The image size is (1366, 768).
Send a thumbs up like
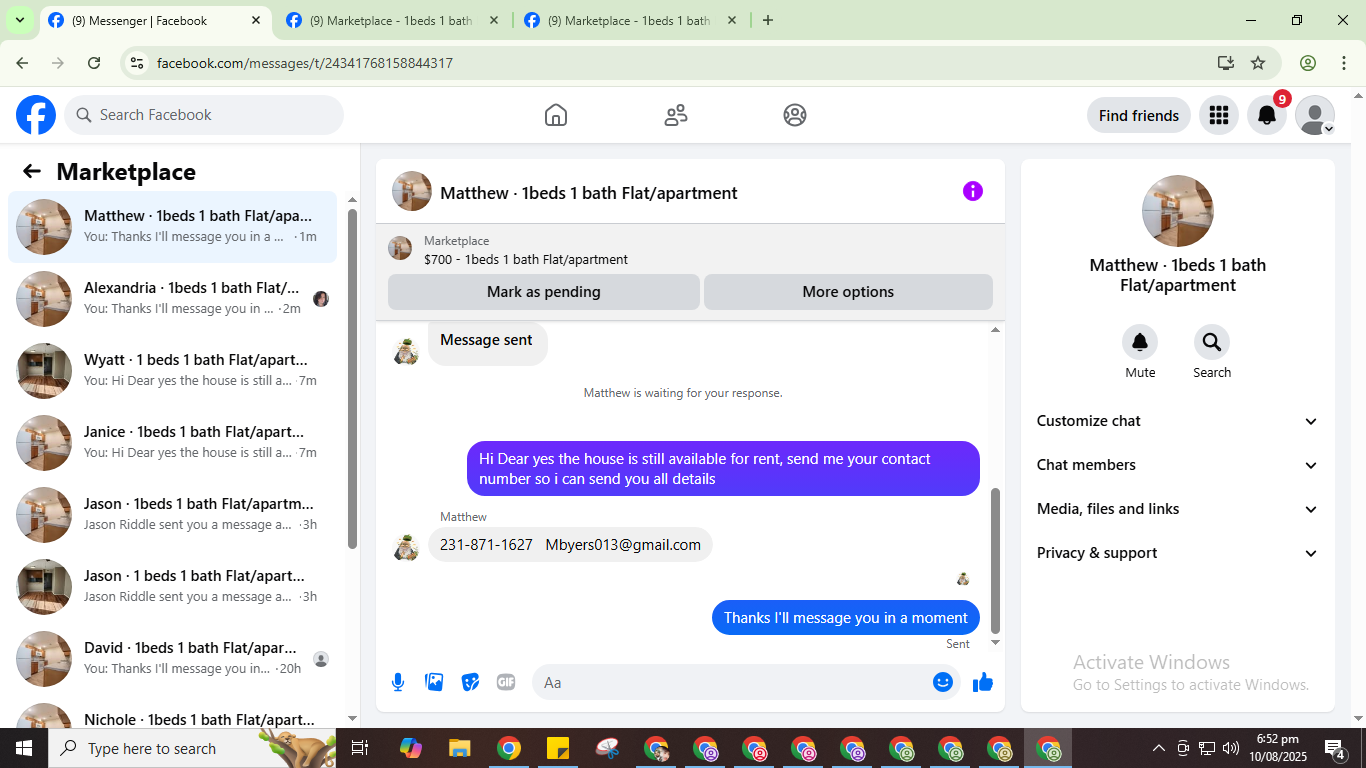click(x=983, y=682)
